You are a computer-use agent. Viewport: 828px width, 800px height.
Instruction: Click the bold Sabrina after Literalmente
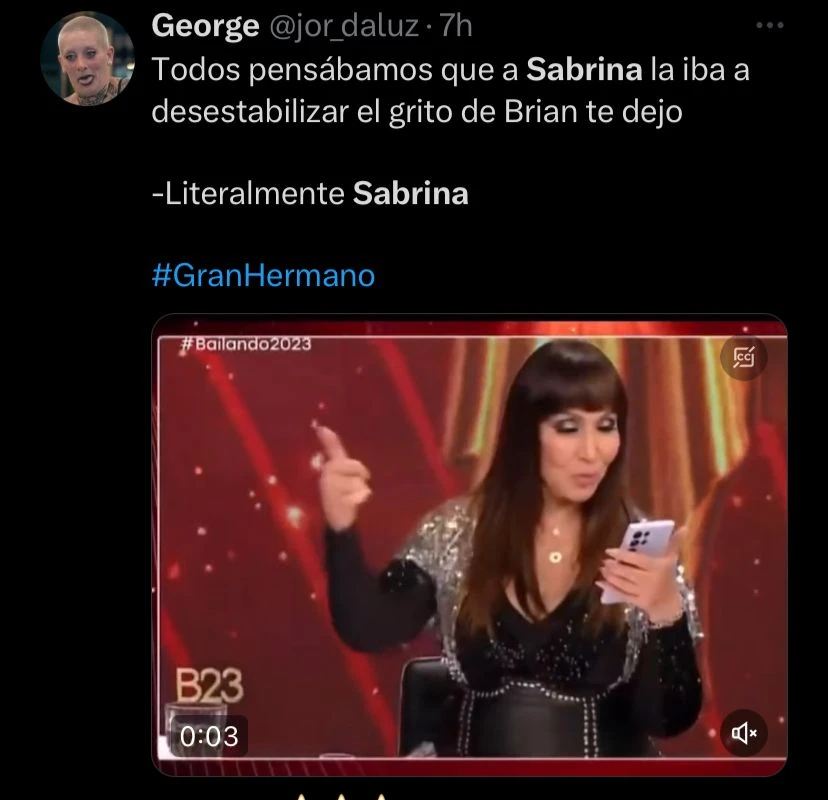410,193
